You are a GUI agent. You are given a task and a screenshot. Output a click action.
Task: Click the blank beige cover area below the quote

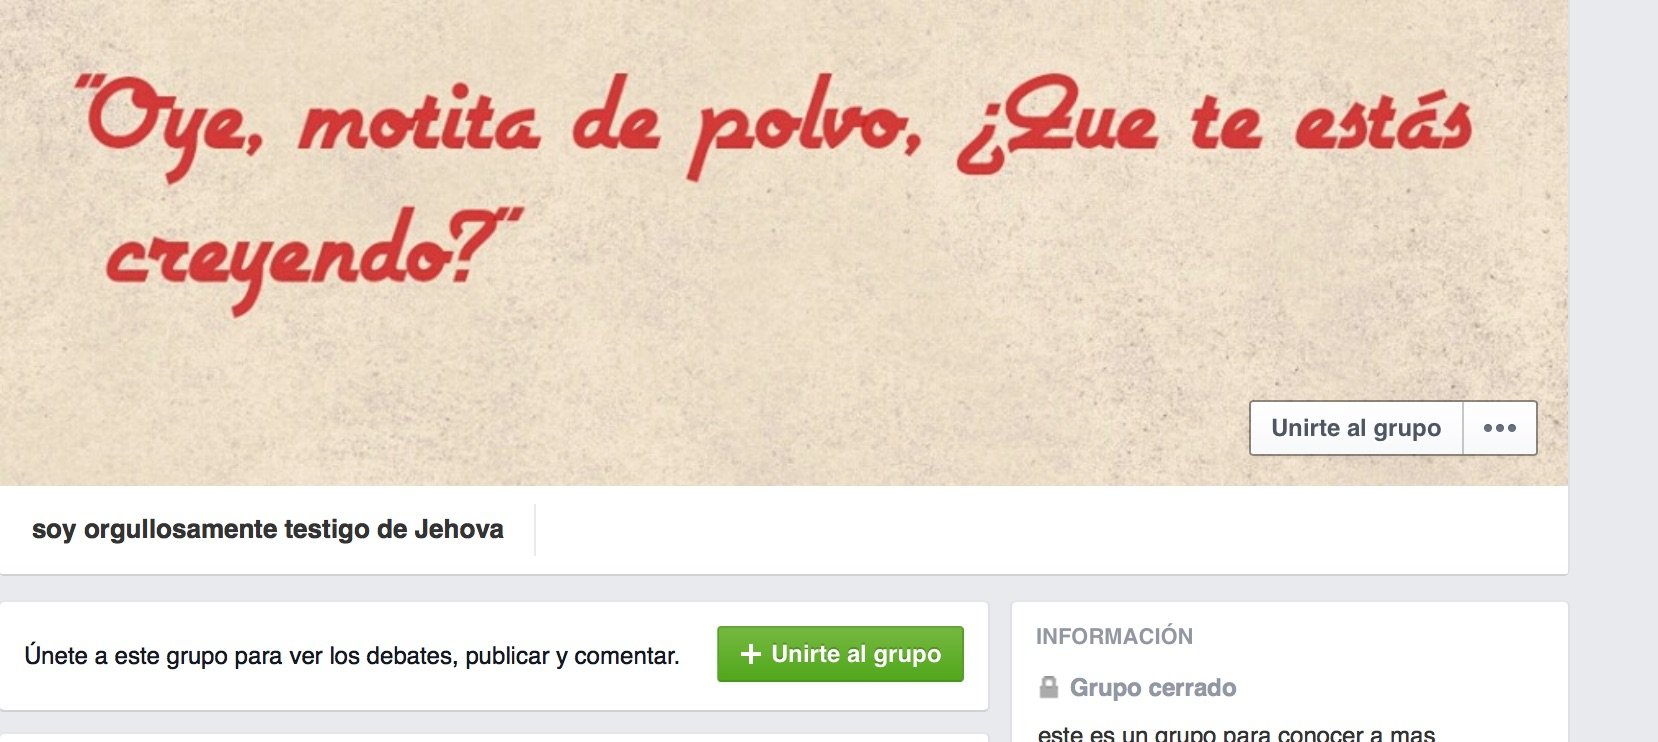coord(700,400)
